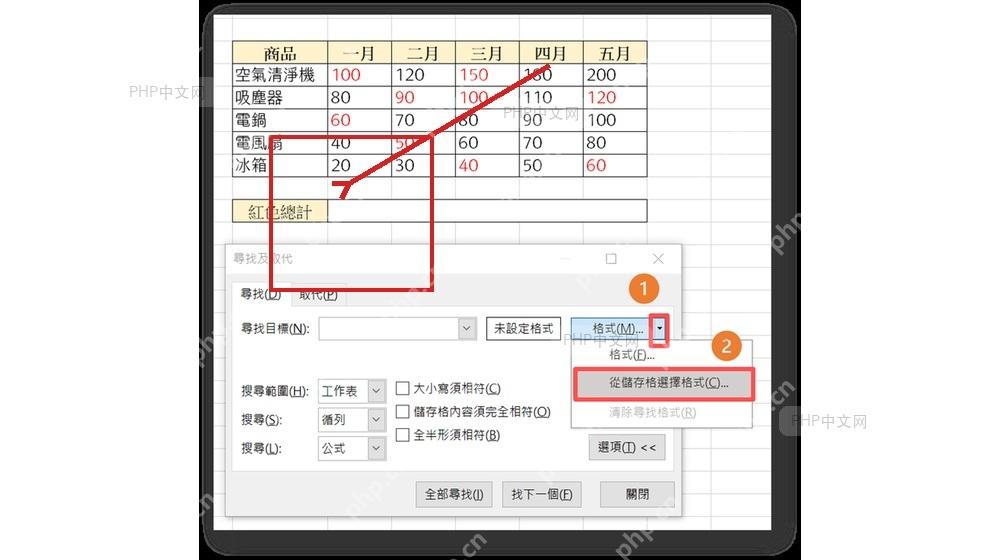Select the 吸塵器 一月 cell with 80

tap(360, 97)
